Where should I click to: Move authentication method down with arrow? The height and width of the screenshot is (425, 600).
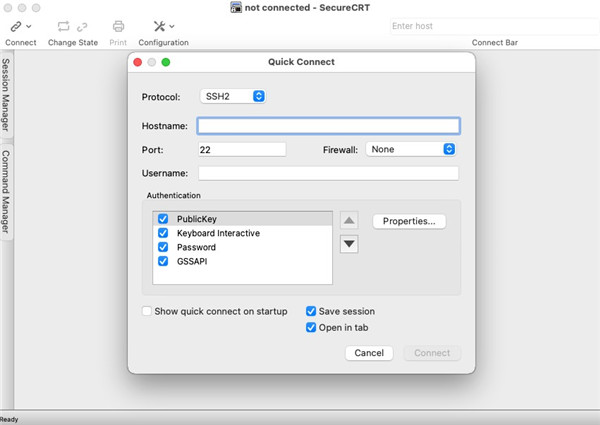(349, 244)
